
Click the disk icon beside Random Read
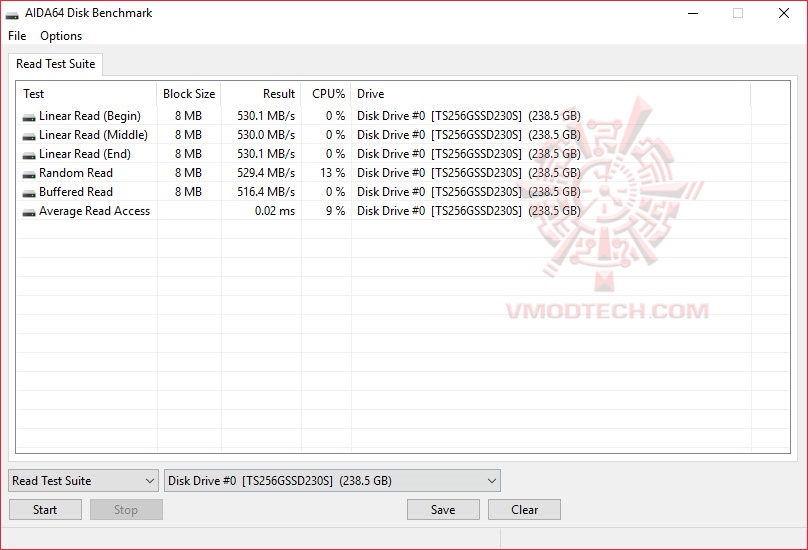tap(29, 175)
